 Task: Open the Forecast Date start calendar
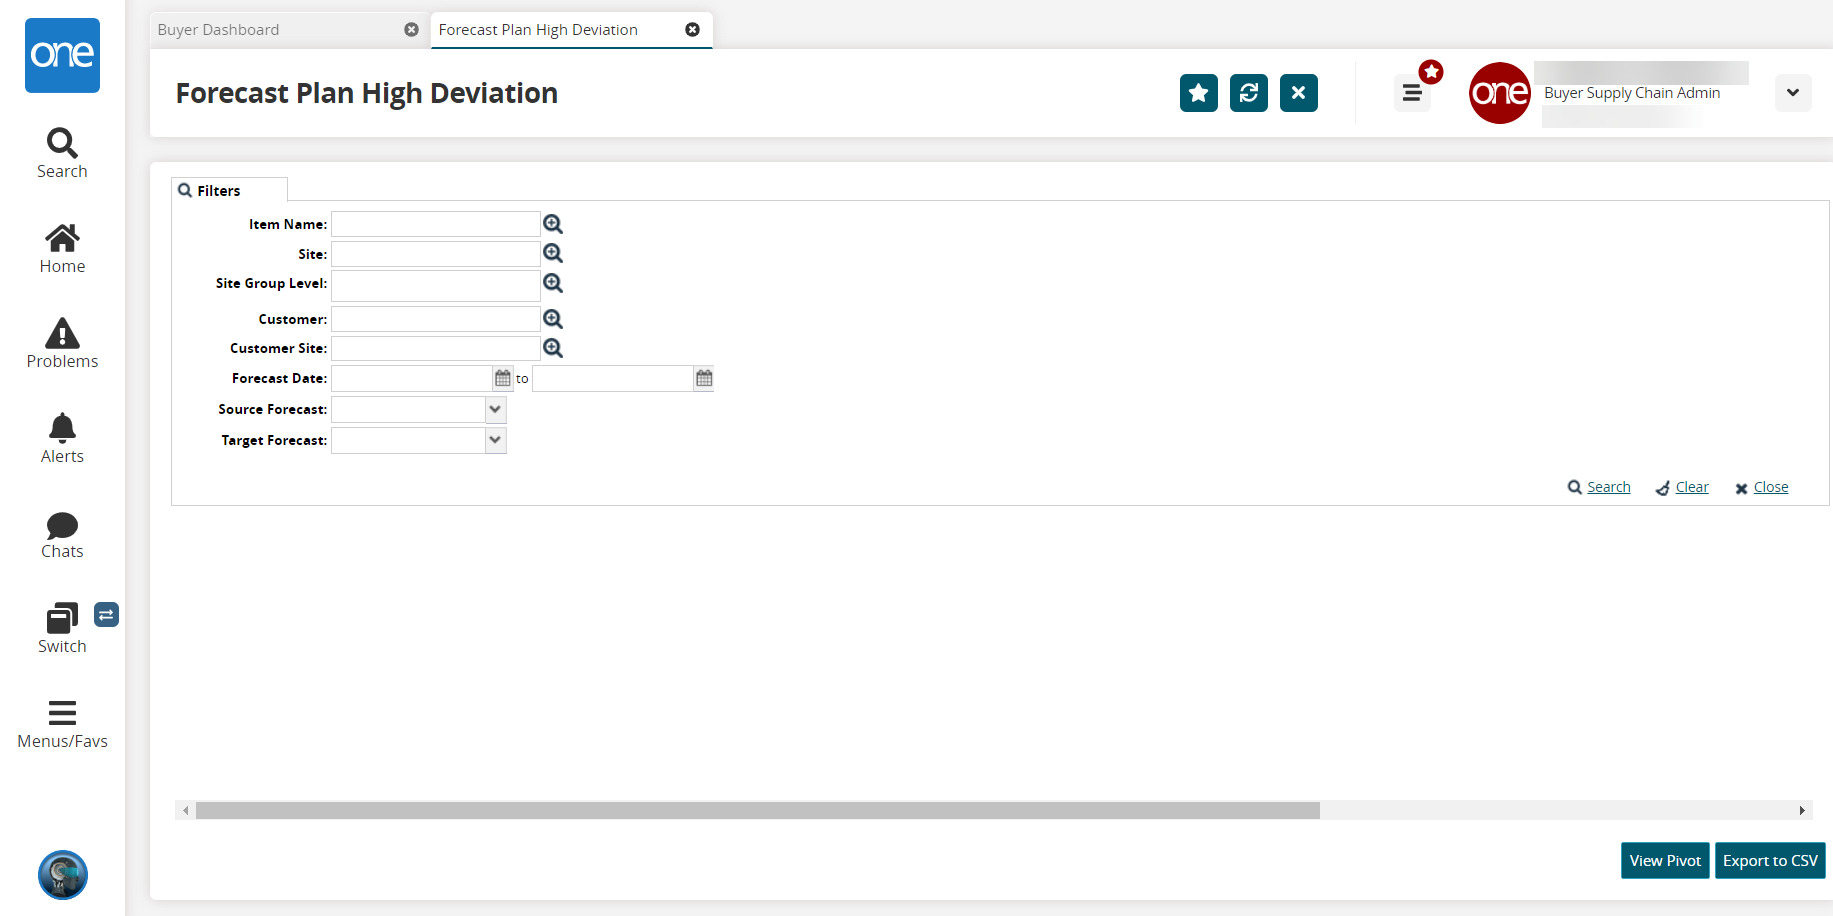coord(503,378)
